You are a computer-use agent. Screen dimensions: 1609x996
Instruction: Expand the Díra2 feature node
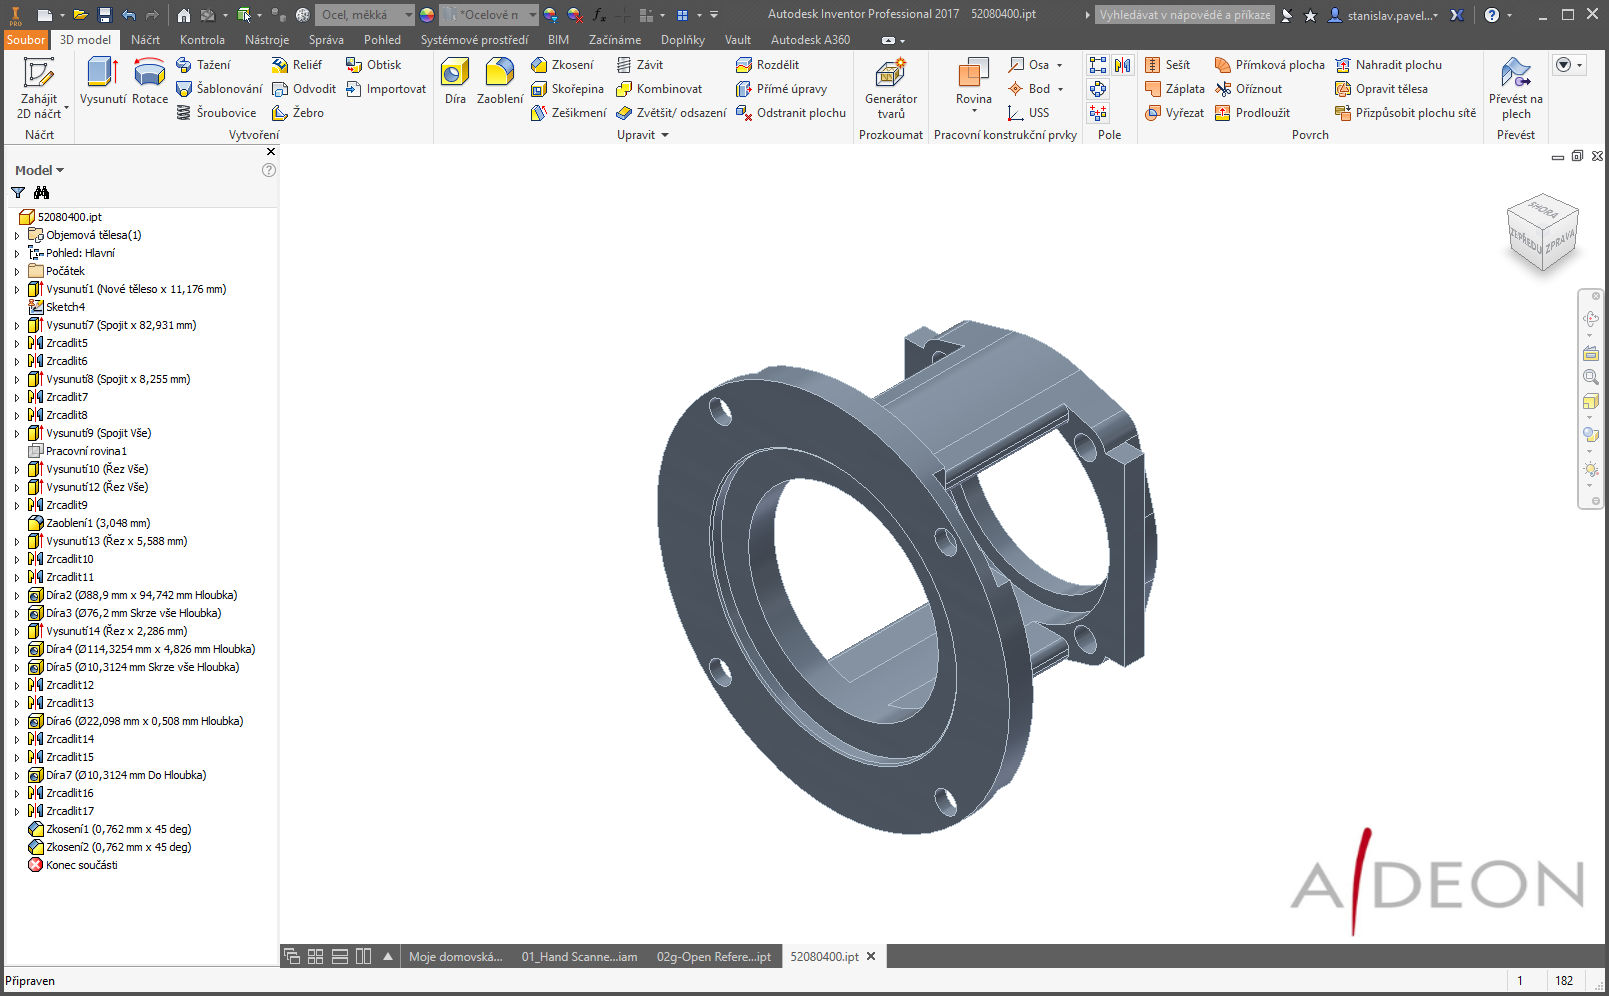coord(16,595)
